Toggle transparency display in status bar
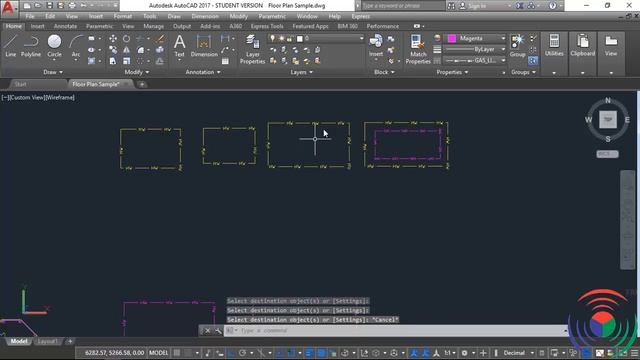Screen dimensions: 640x360 tap(322, 353)
